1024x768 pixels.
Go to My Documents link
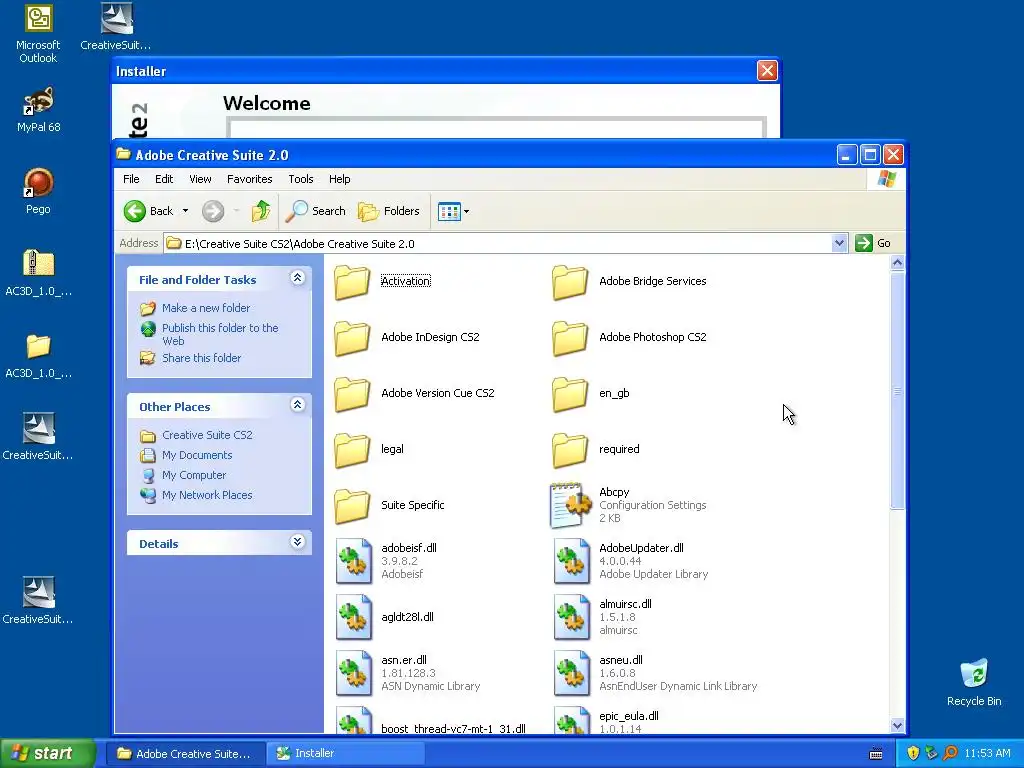(x=197, y=456)
